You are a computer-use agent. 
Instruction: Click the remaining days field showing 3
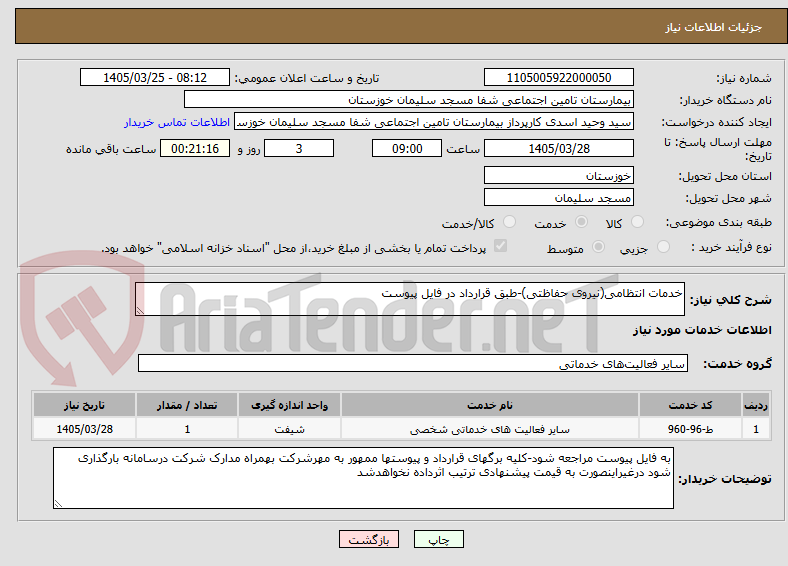coord(299,148)
